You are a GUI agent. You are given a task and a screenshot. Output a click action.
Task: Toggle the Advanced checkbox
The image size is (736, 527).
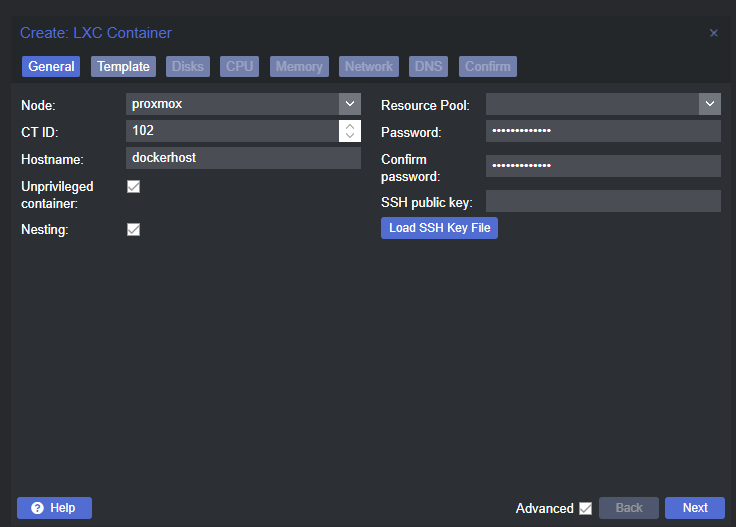pyautogui.click(x=585, y=508)
